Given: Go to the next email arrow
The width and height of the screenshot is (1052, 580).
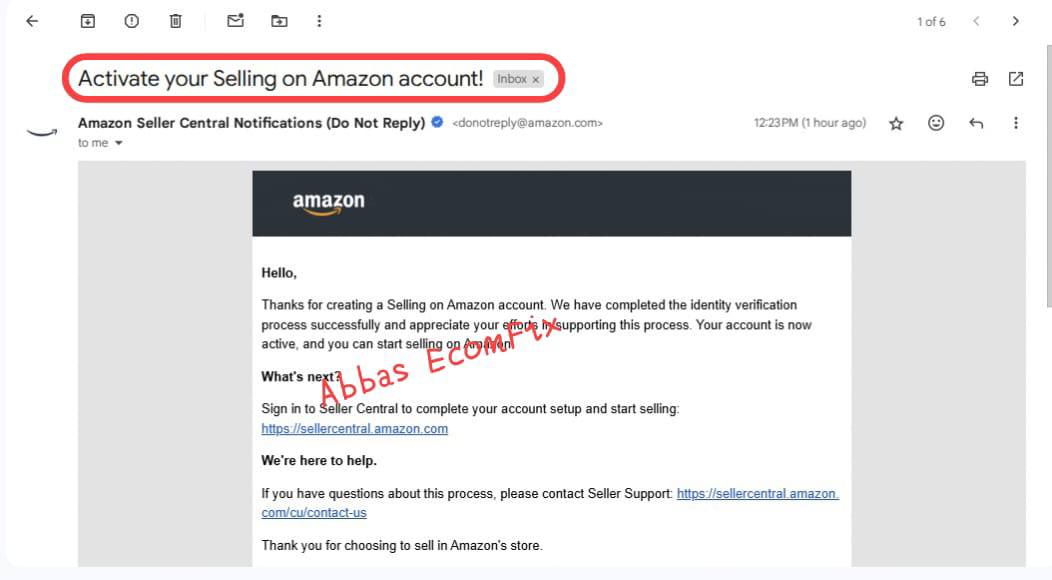Looking at the screenshot, I should pyautogui.click(x=1016, y=21).
